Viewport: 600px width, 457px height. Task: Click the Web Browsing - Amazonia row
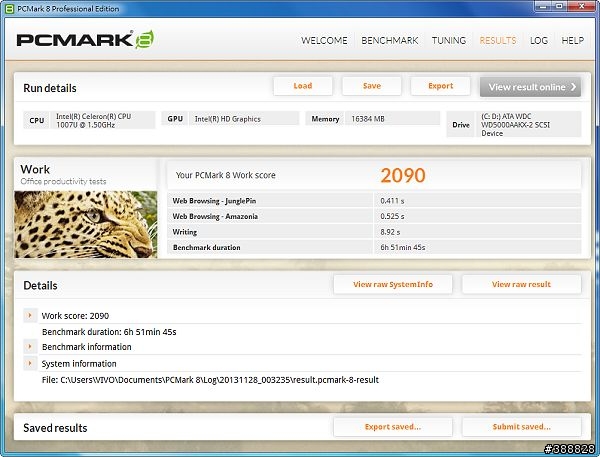pyautogui.click(x=374, y=216)
